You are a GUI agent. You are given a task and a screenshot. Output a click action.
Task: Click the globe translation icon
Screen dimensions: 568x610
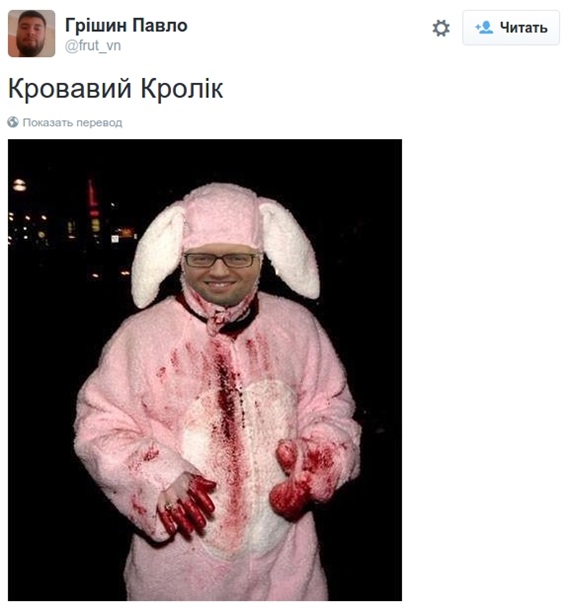pyautogui.click(x=13, y=122)
